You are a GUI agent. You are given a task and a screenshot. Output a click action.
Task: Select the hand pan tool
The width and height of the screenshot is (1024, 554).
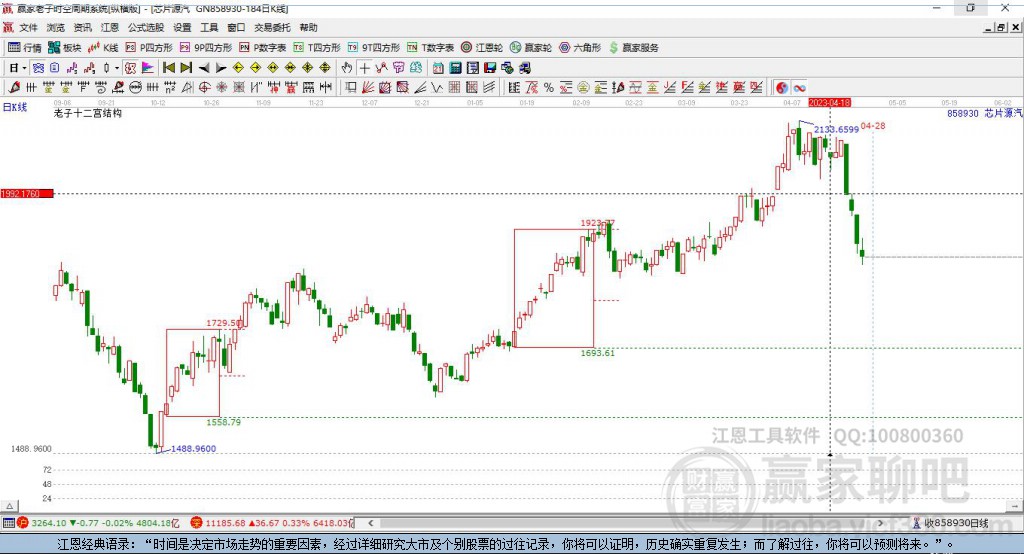click(x=347, y=68)
